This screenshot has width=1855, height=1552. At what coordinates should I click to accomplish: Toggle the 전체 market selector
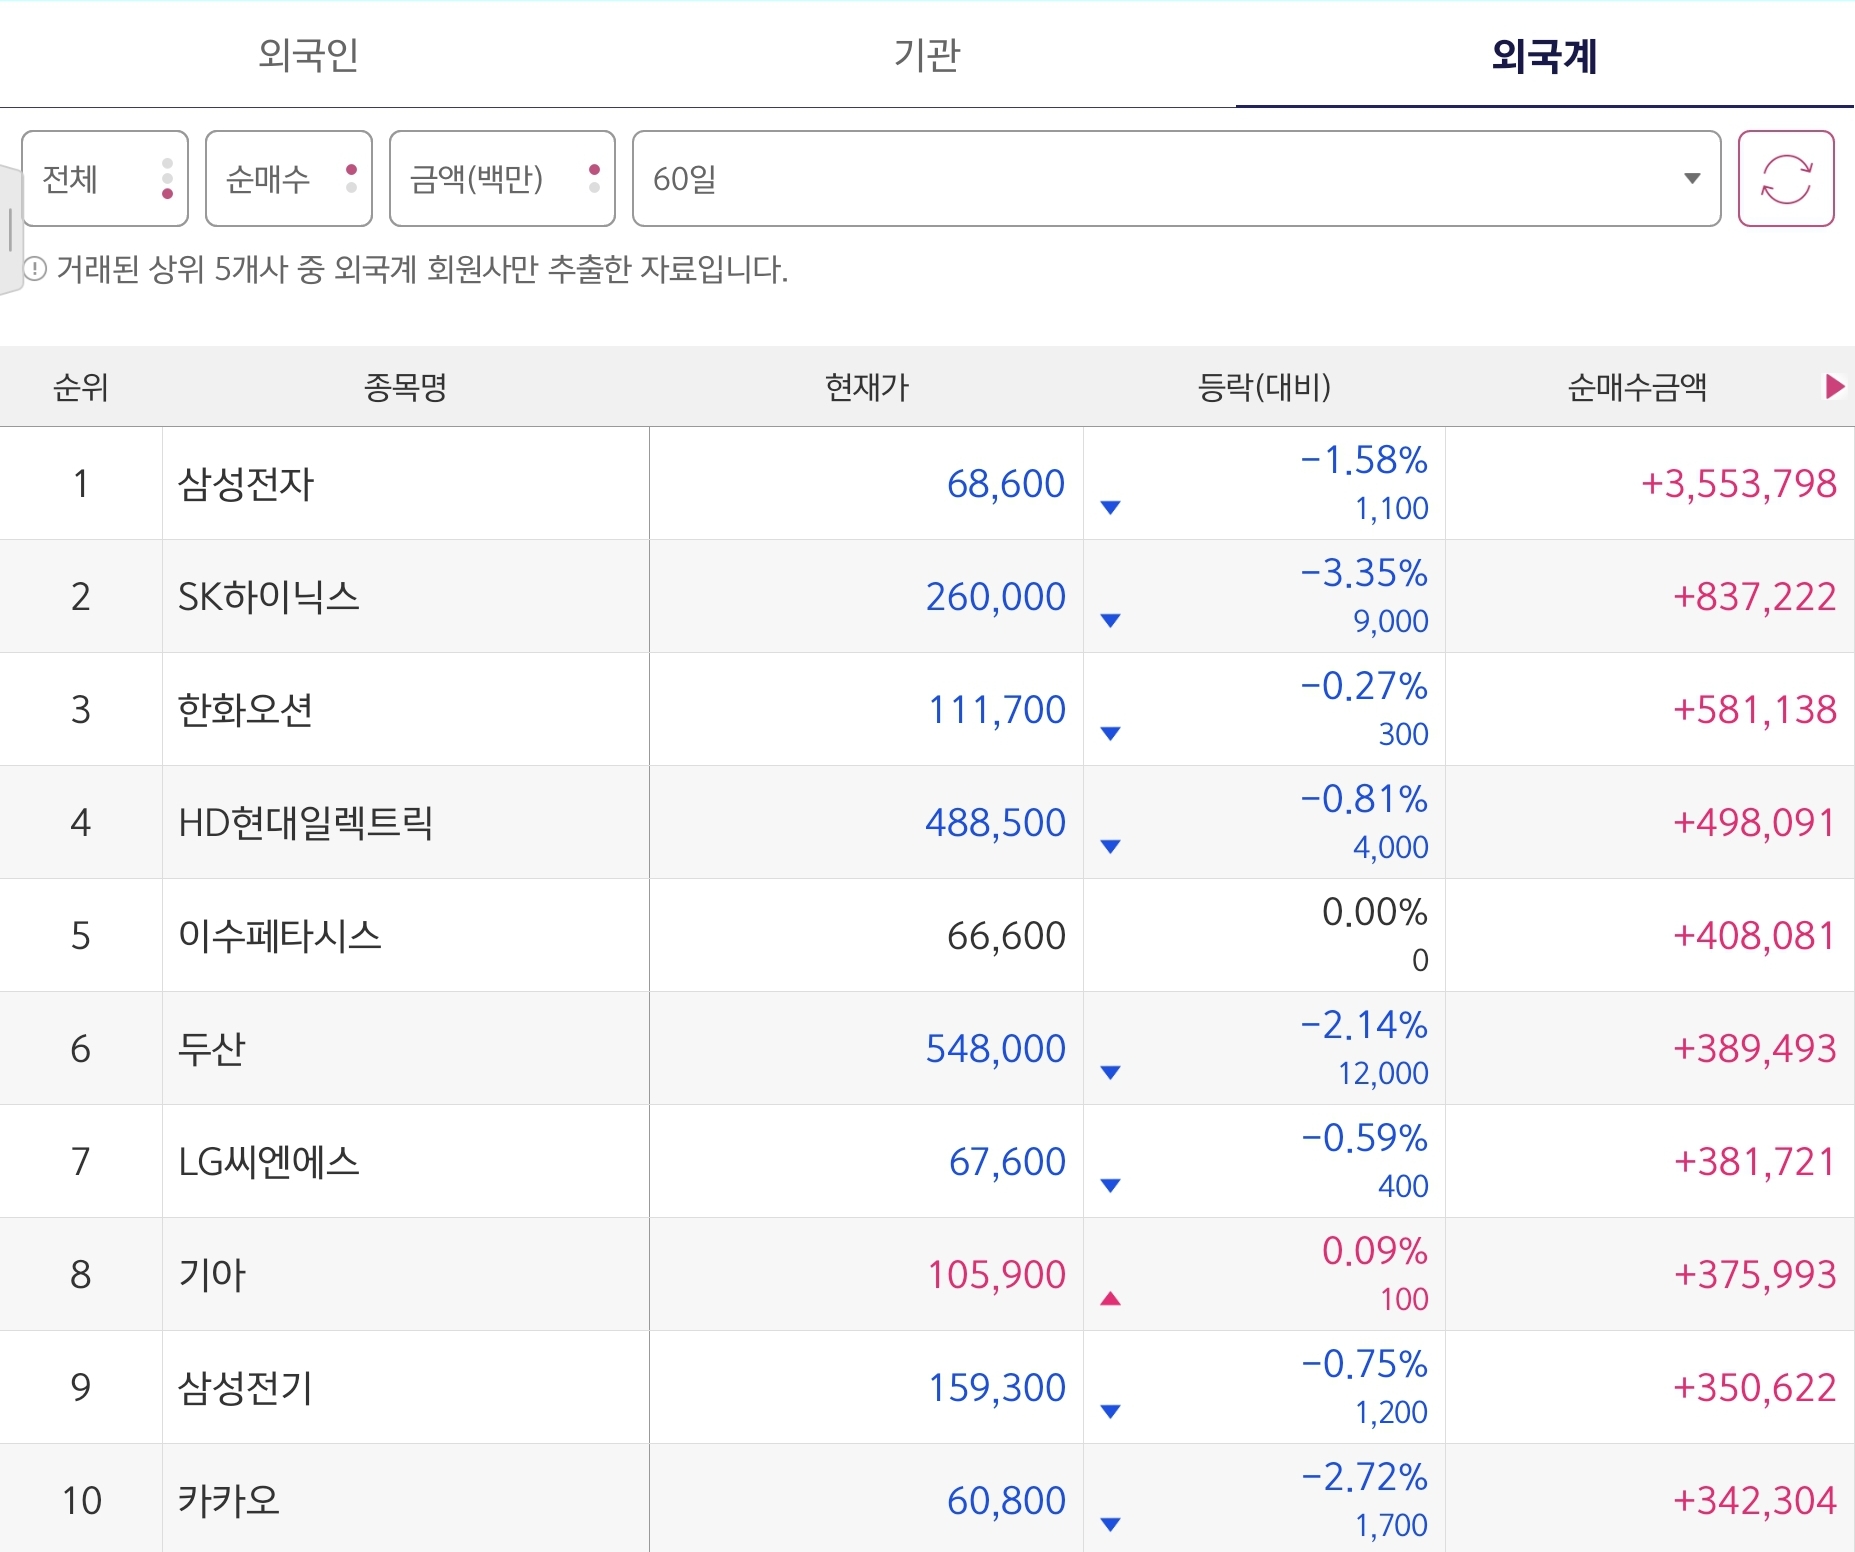[x=105, y=179]
